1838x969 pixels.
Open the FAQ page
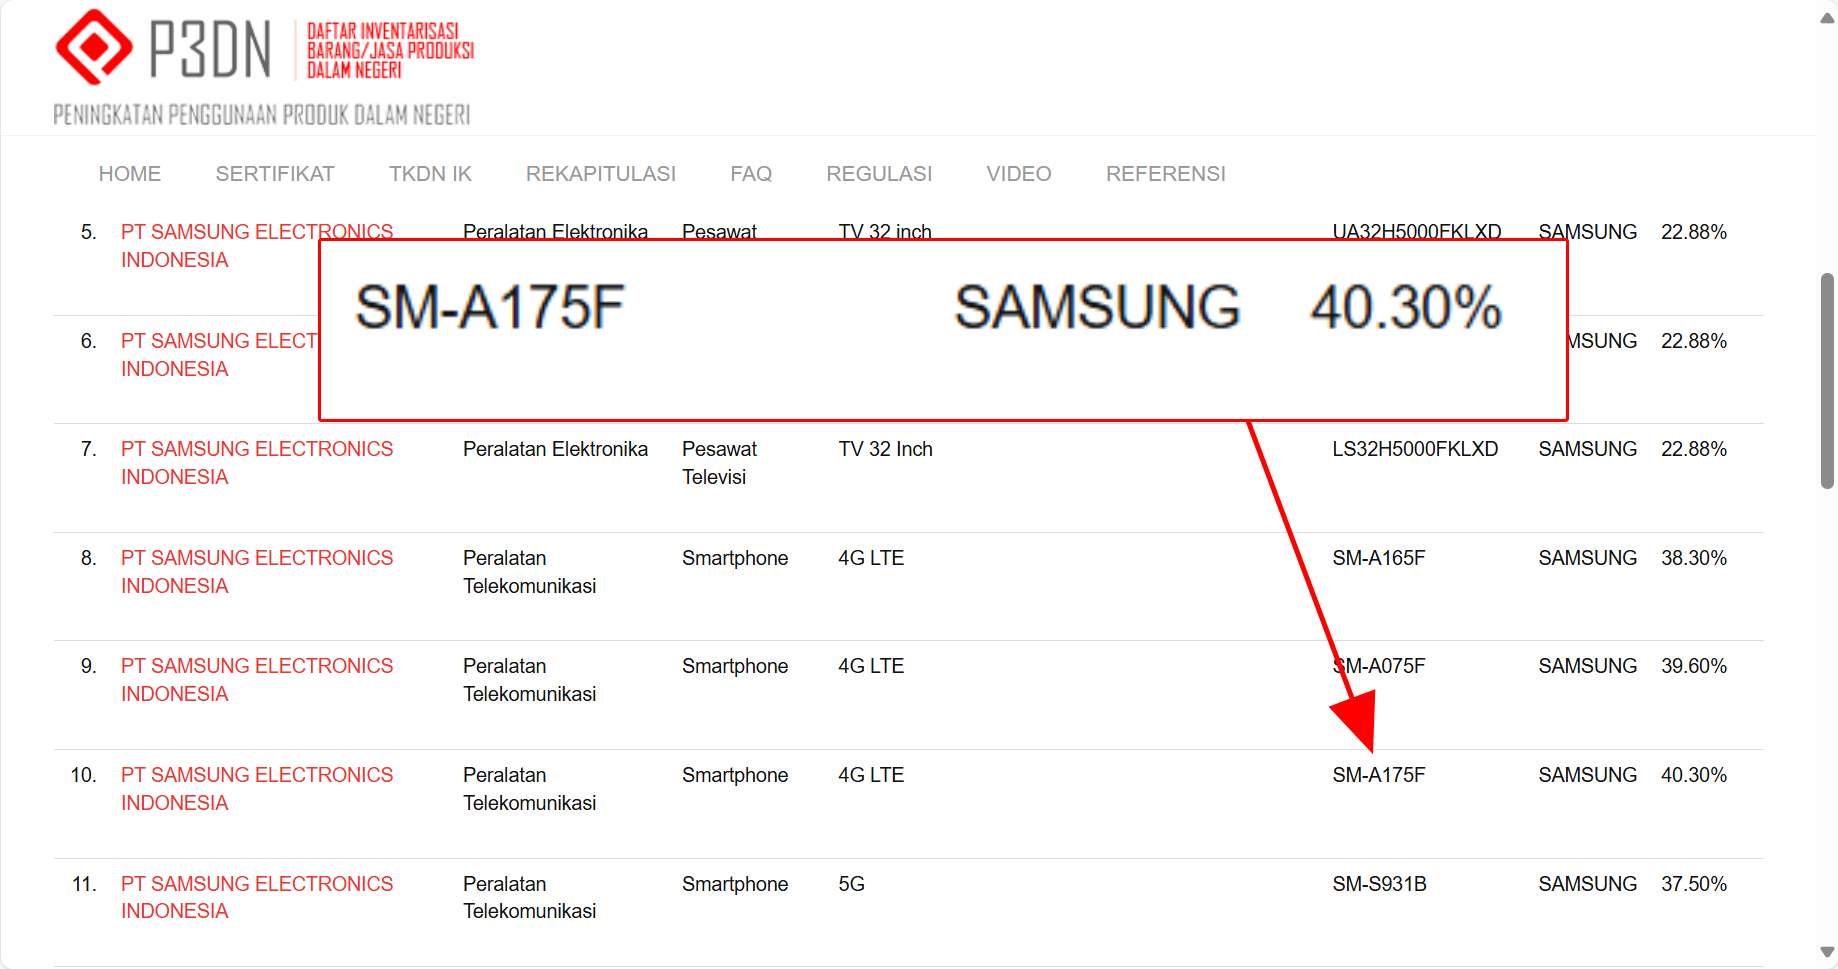point(750,174)
